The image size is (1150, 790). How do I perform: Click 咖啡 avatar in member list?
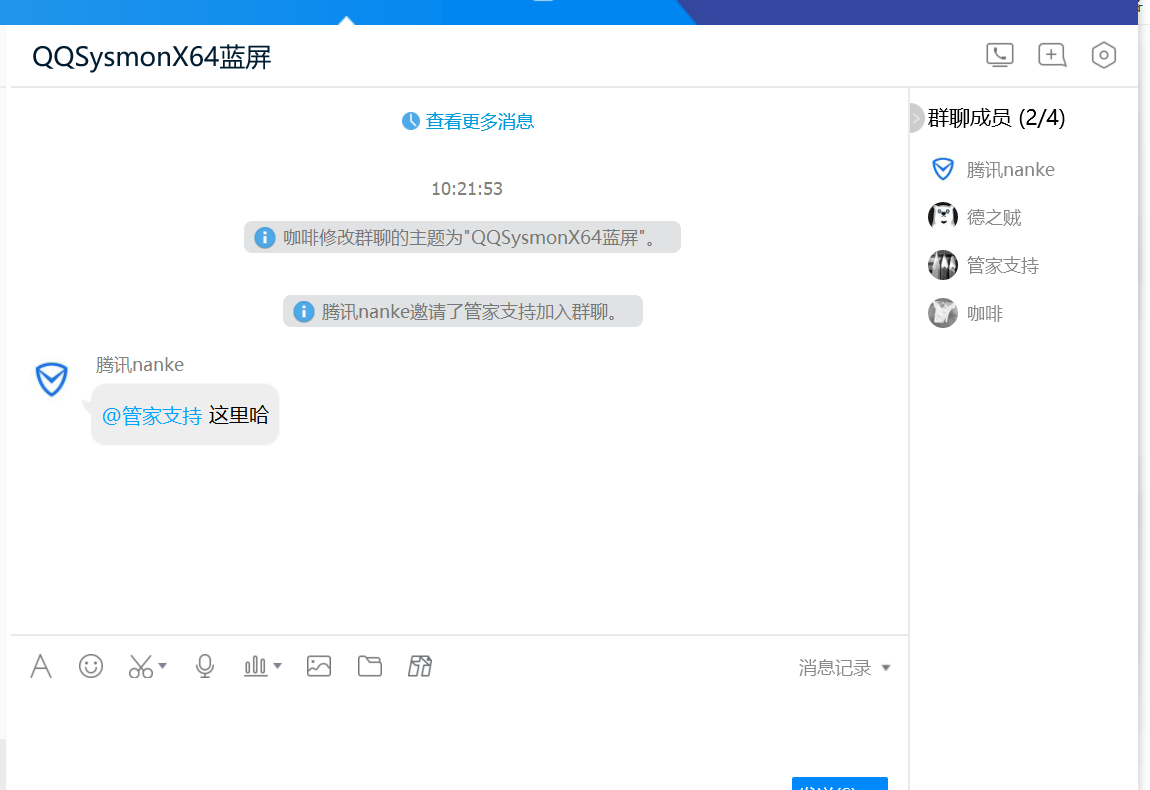coord(942,313)
